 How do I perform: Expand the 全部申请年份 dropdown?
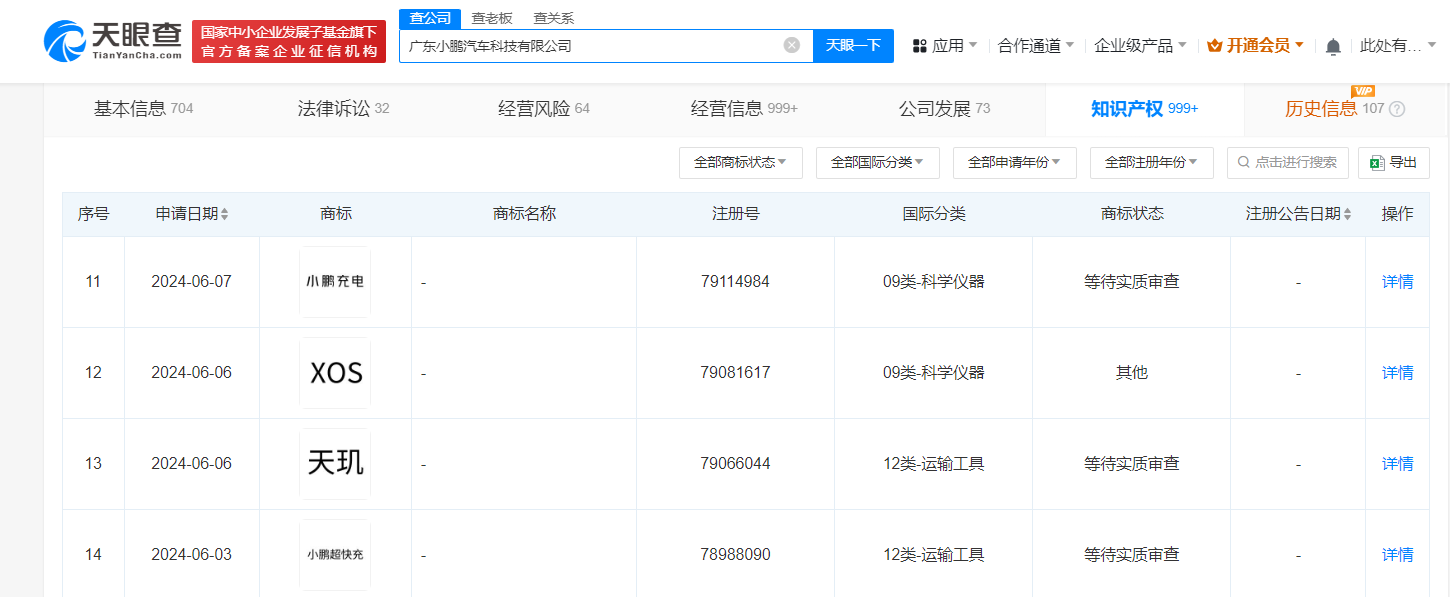1014,162
